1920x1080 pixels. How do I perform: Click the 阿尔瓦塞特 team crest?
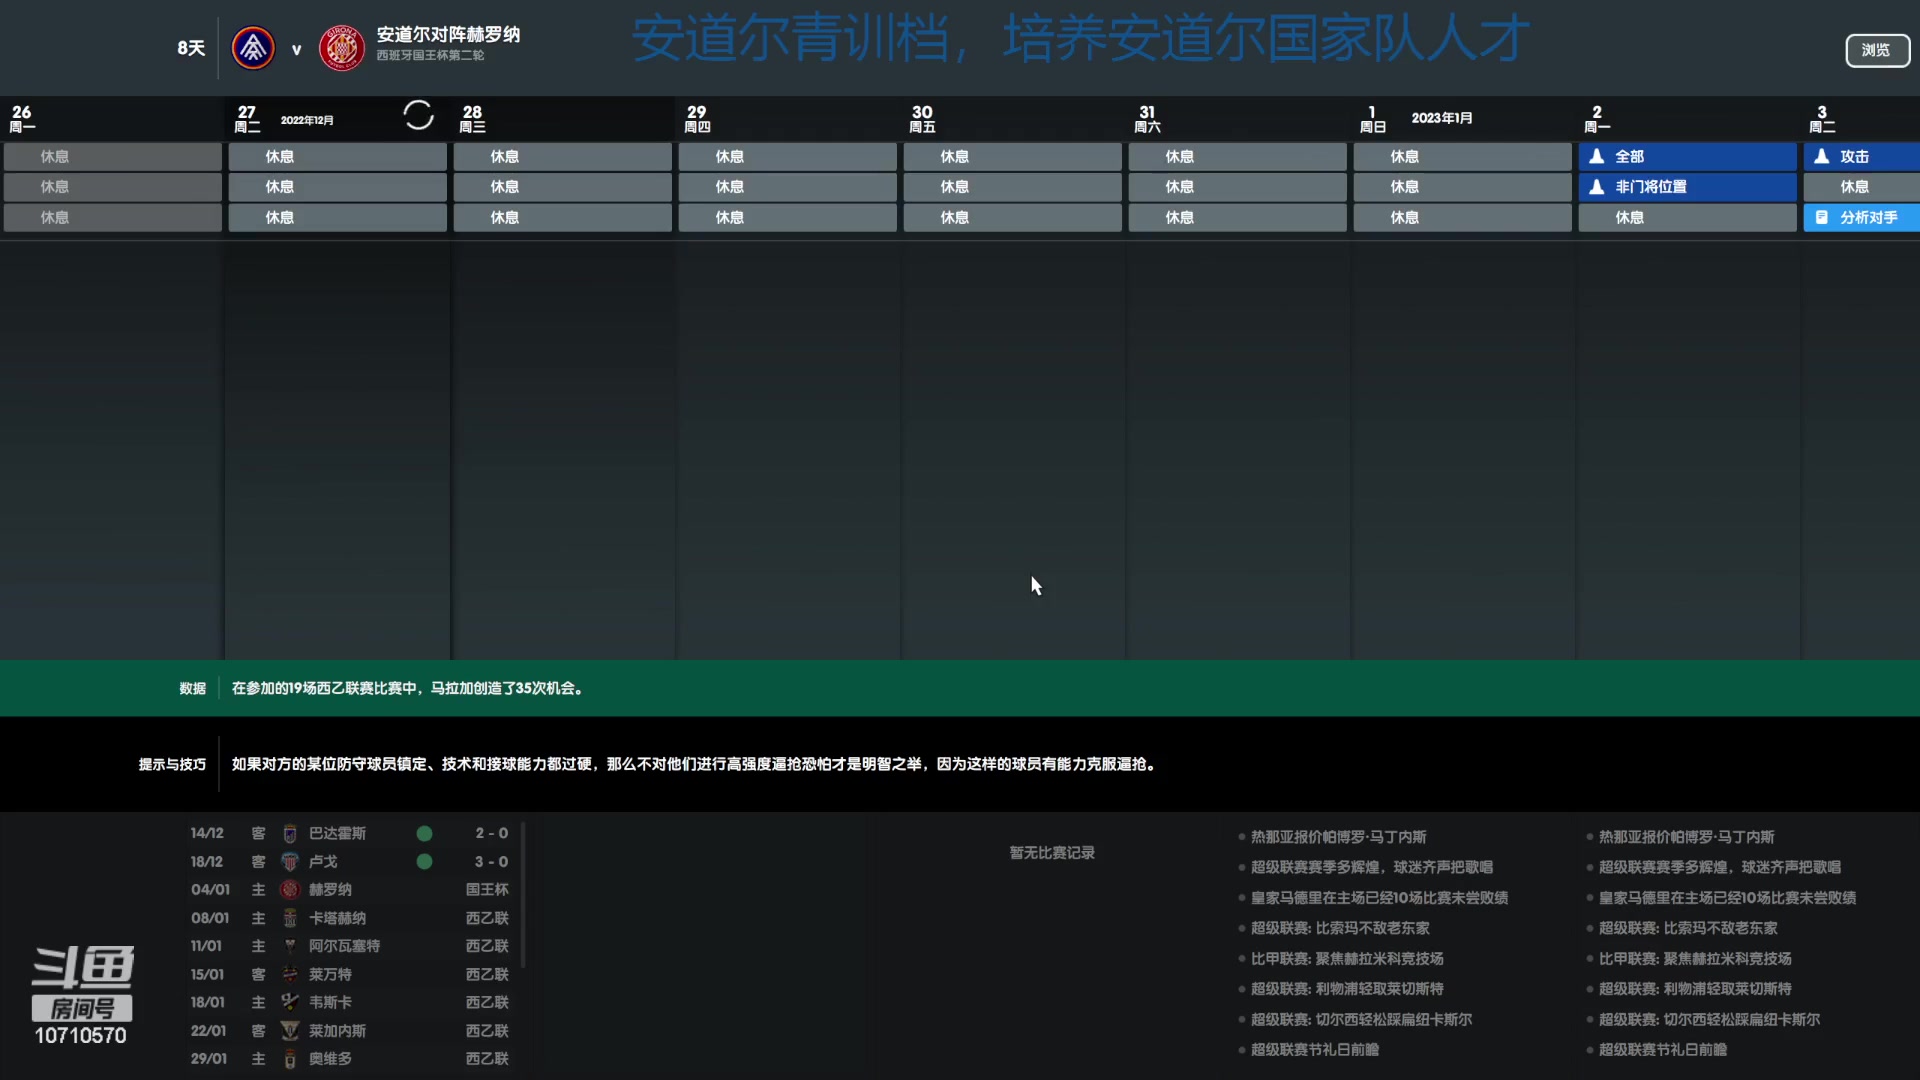[x=290, y=946]
